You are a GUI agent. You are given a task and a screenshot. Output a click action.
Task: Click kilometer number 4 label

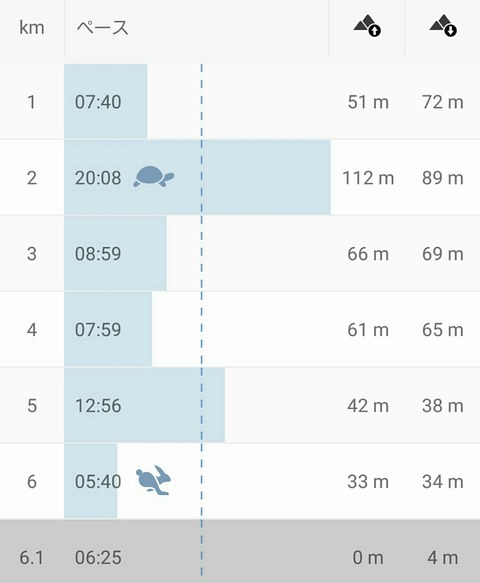pyautogui.click(x=32, y=330)
